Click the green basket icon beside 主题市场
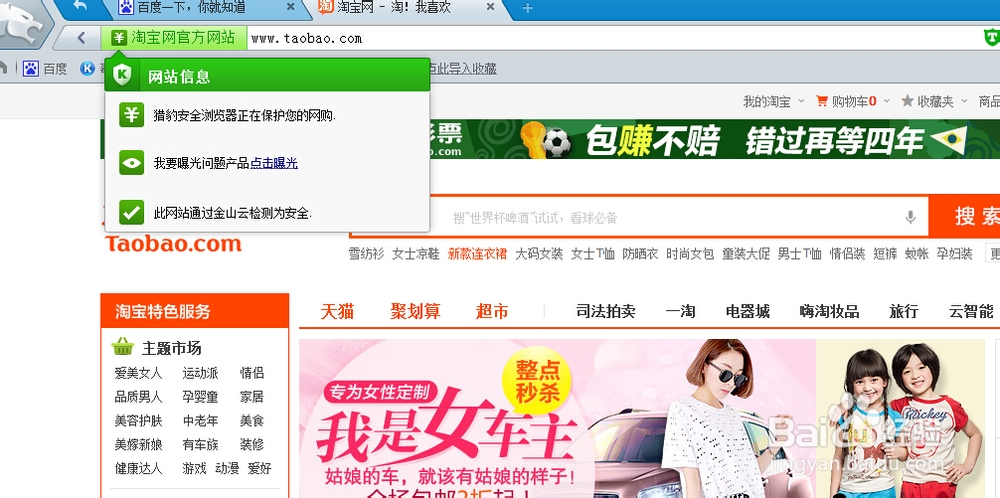 (123, 347)
